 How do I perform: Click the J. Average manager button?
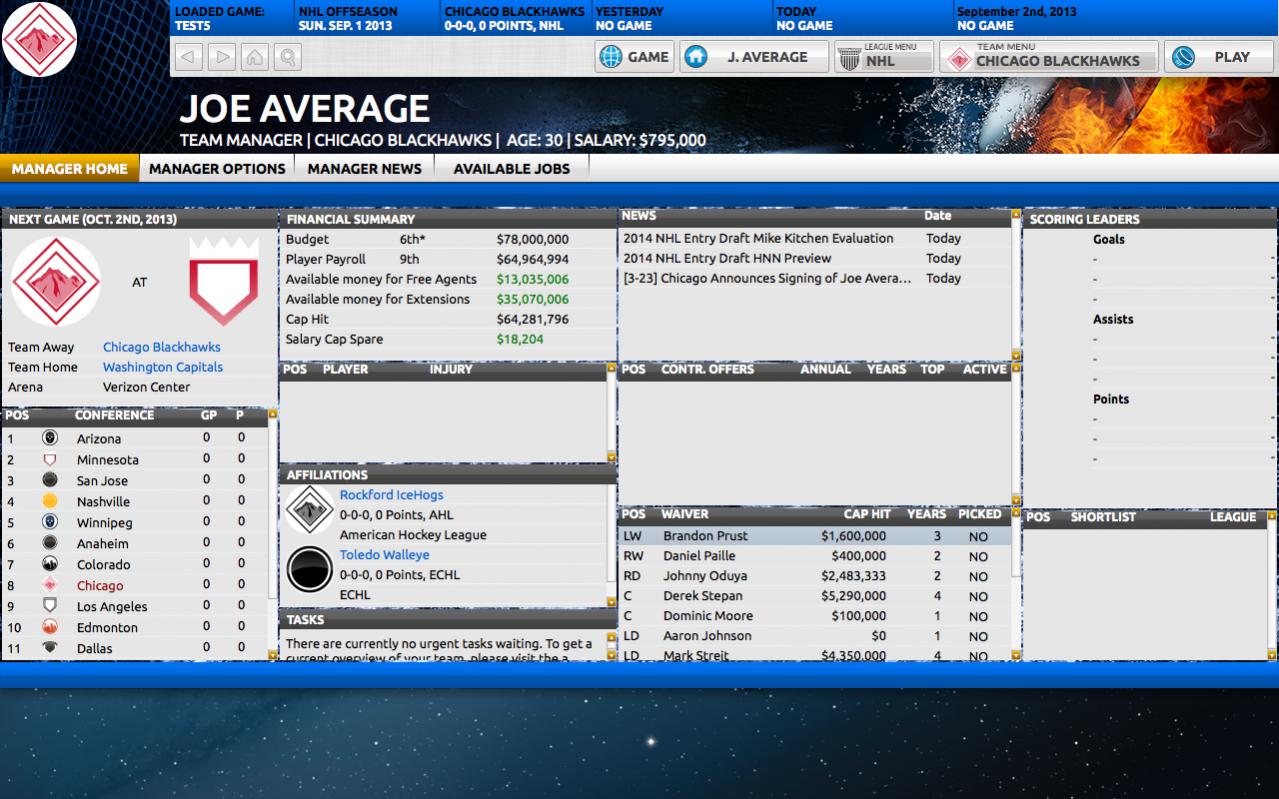coord(754,57)
